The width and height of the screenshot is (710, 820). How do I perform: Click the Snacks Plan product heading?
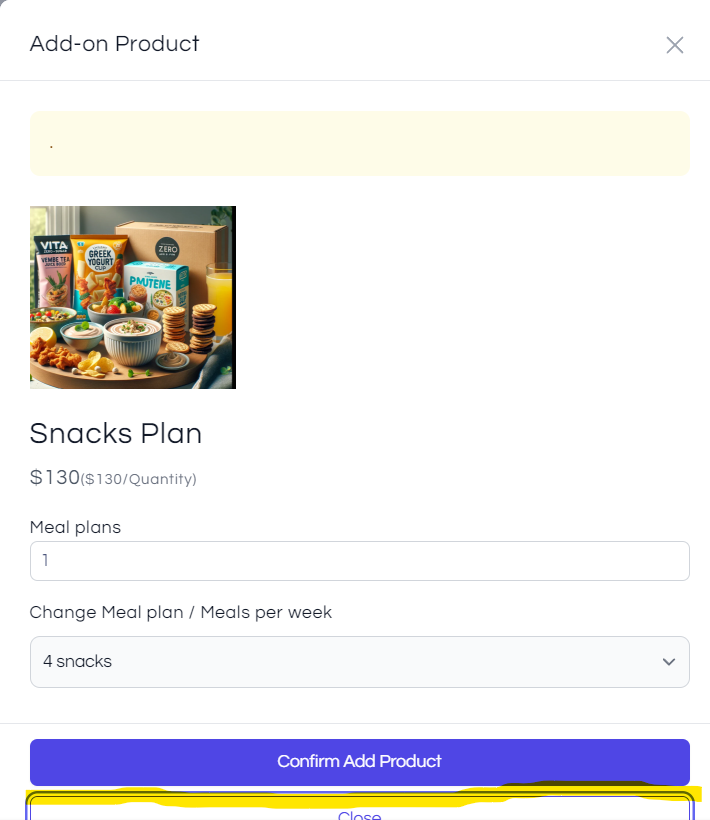116,433
